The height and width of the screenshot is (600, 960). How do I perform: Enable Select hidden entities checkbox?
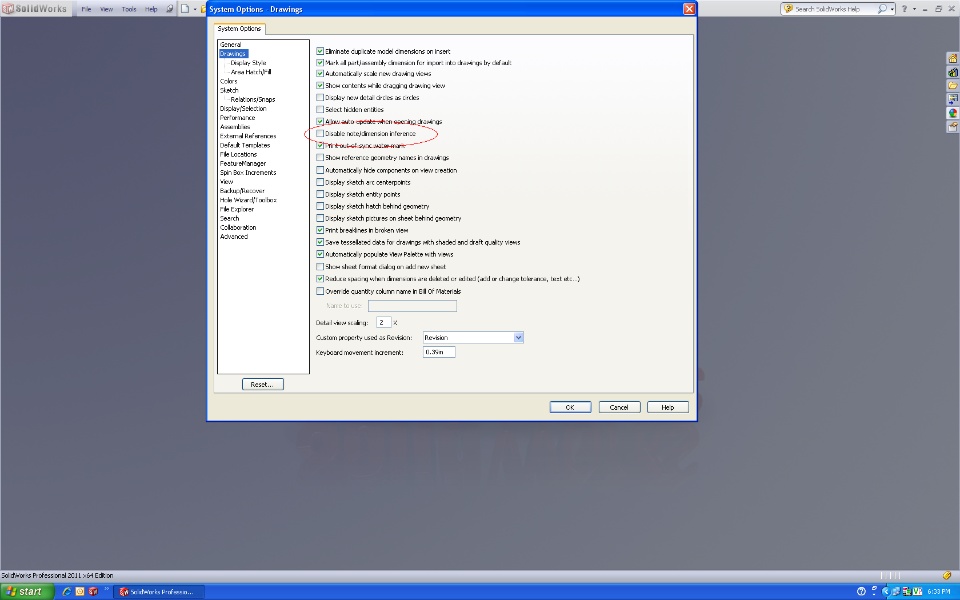(320, 110)
